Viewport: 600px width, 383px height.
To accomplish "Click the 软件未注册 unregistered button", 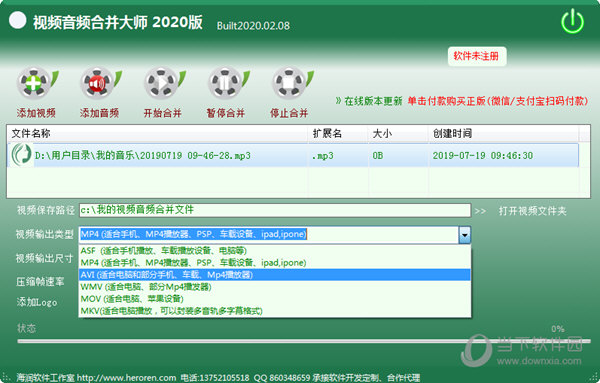I will [476, 56].
